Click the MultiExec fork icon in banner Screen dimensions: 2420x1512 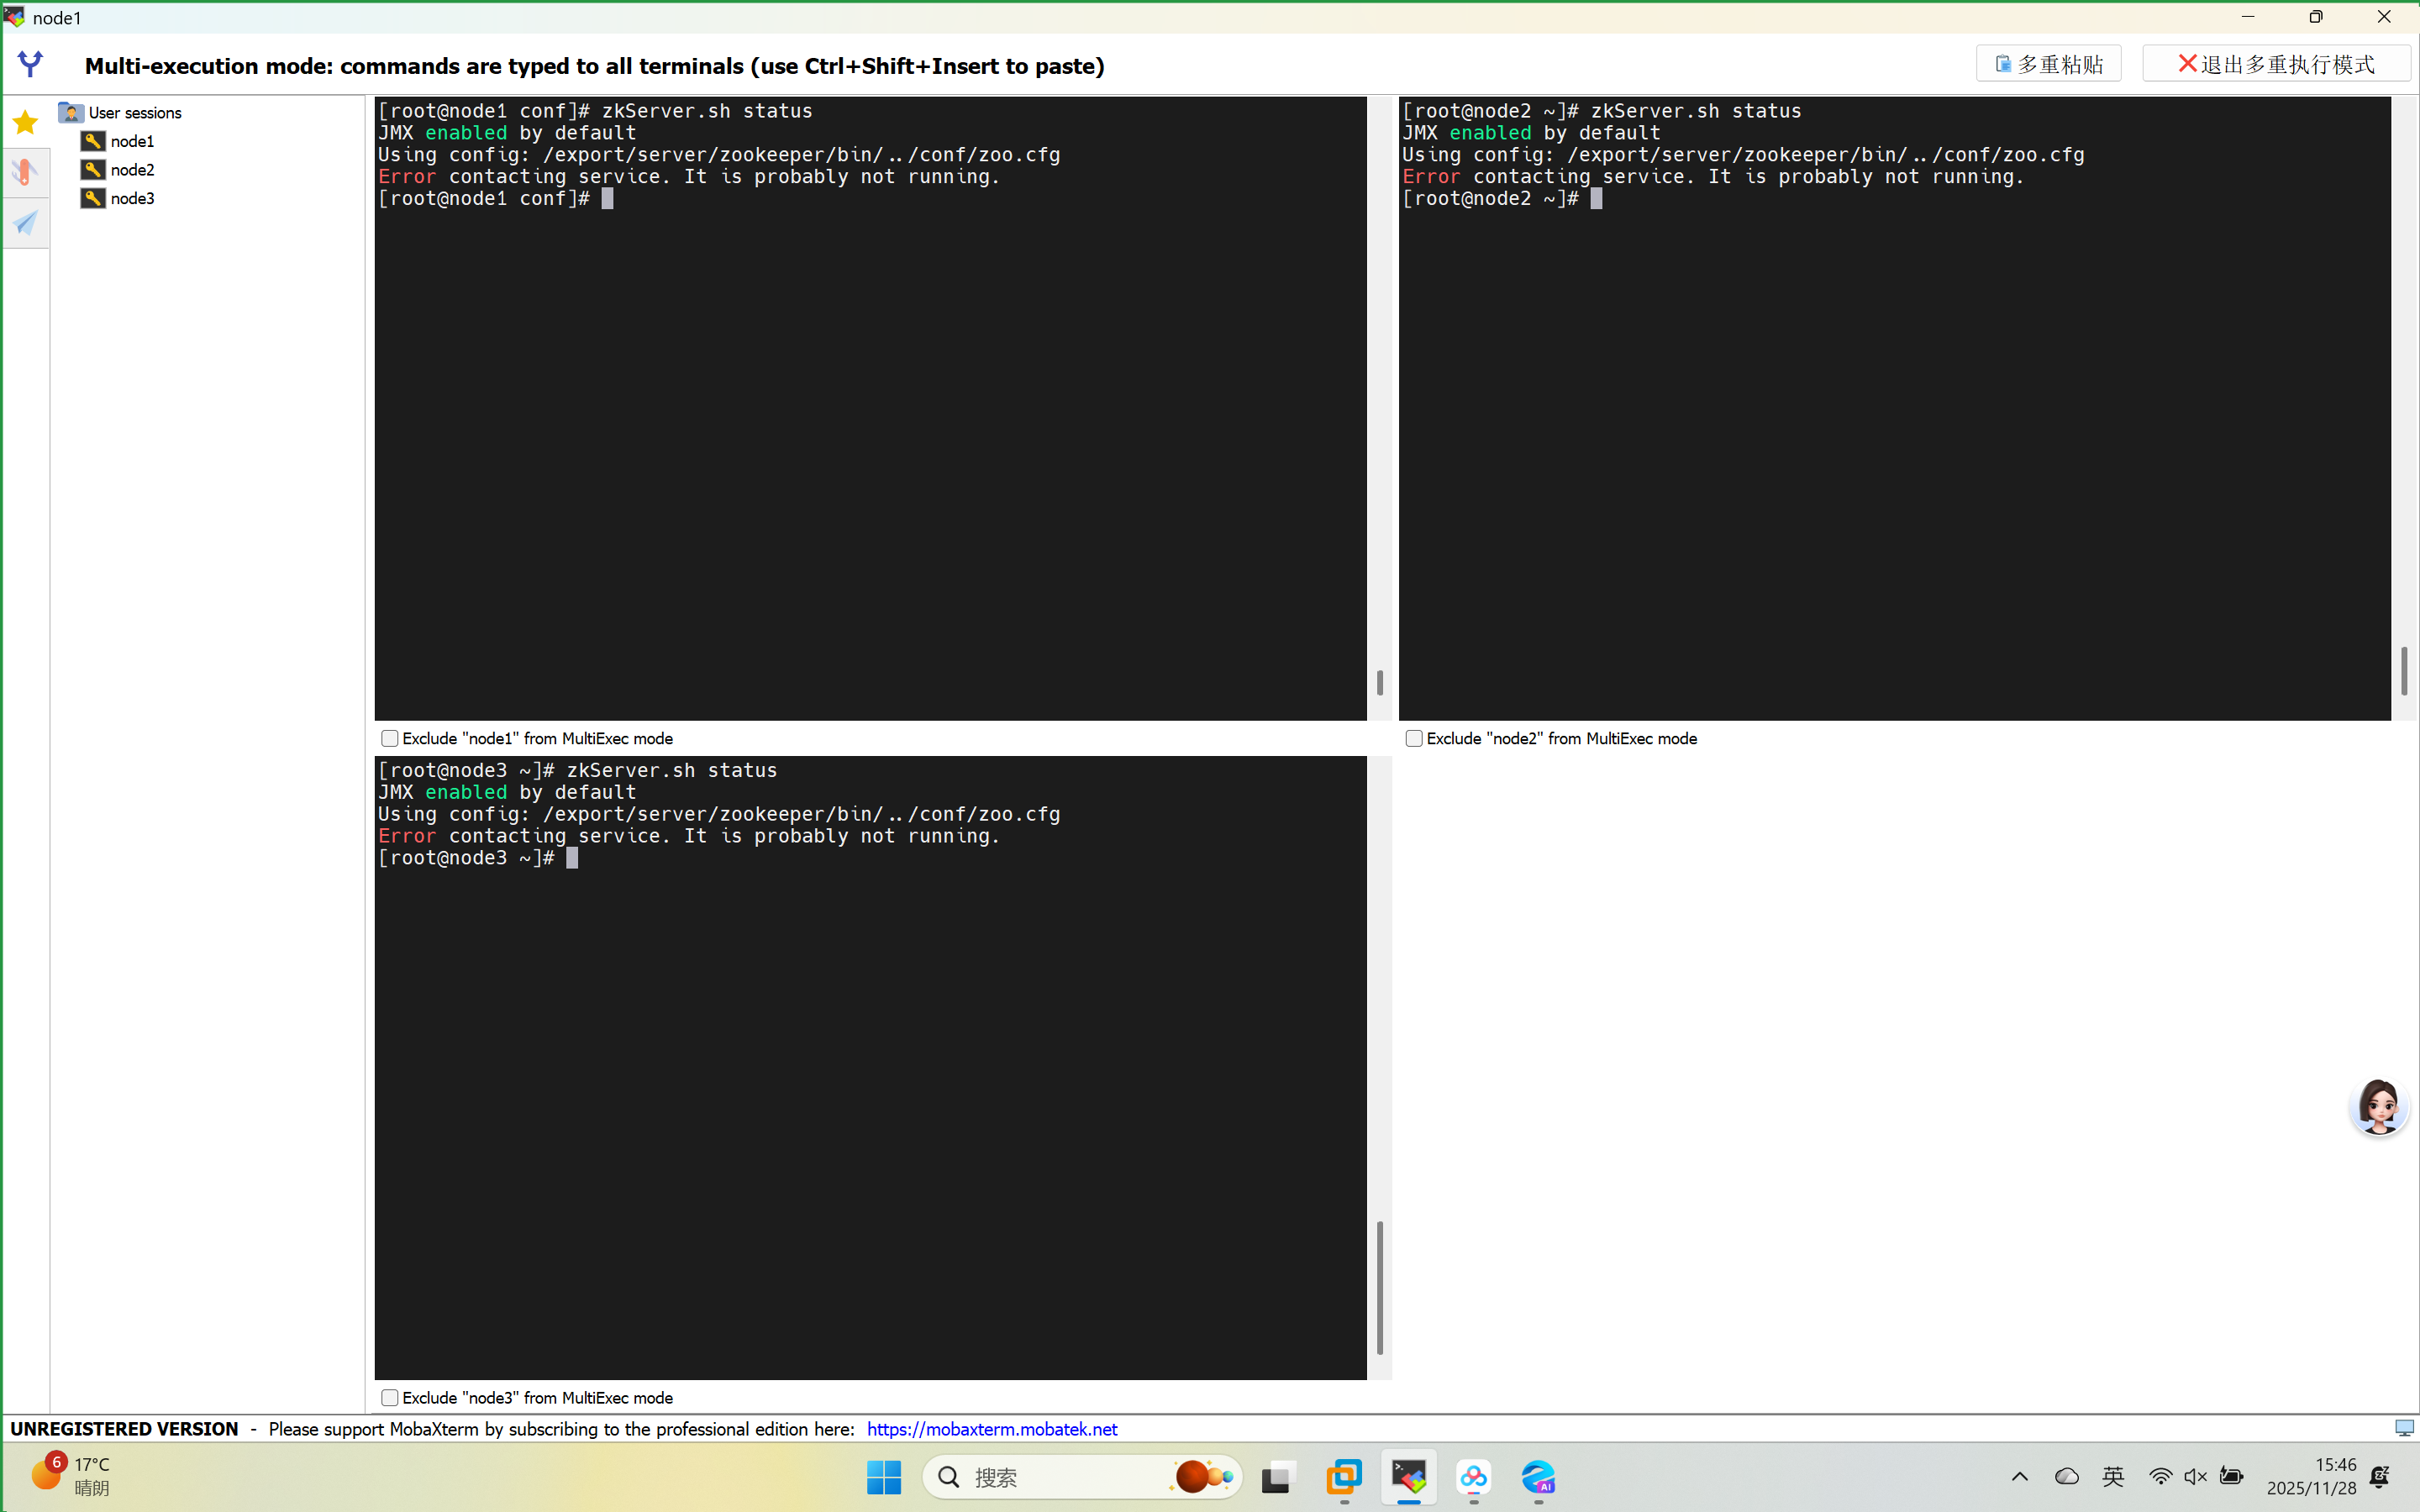[x=31, y=65]
